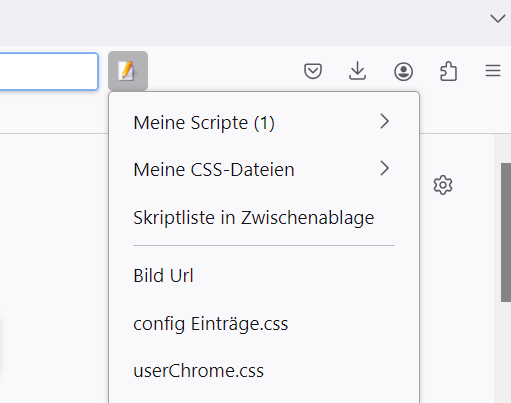Click the Firefox account avatar icon

[403, 71]
